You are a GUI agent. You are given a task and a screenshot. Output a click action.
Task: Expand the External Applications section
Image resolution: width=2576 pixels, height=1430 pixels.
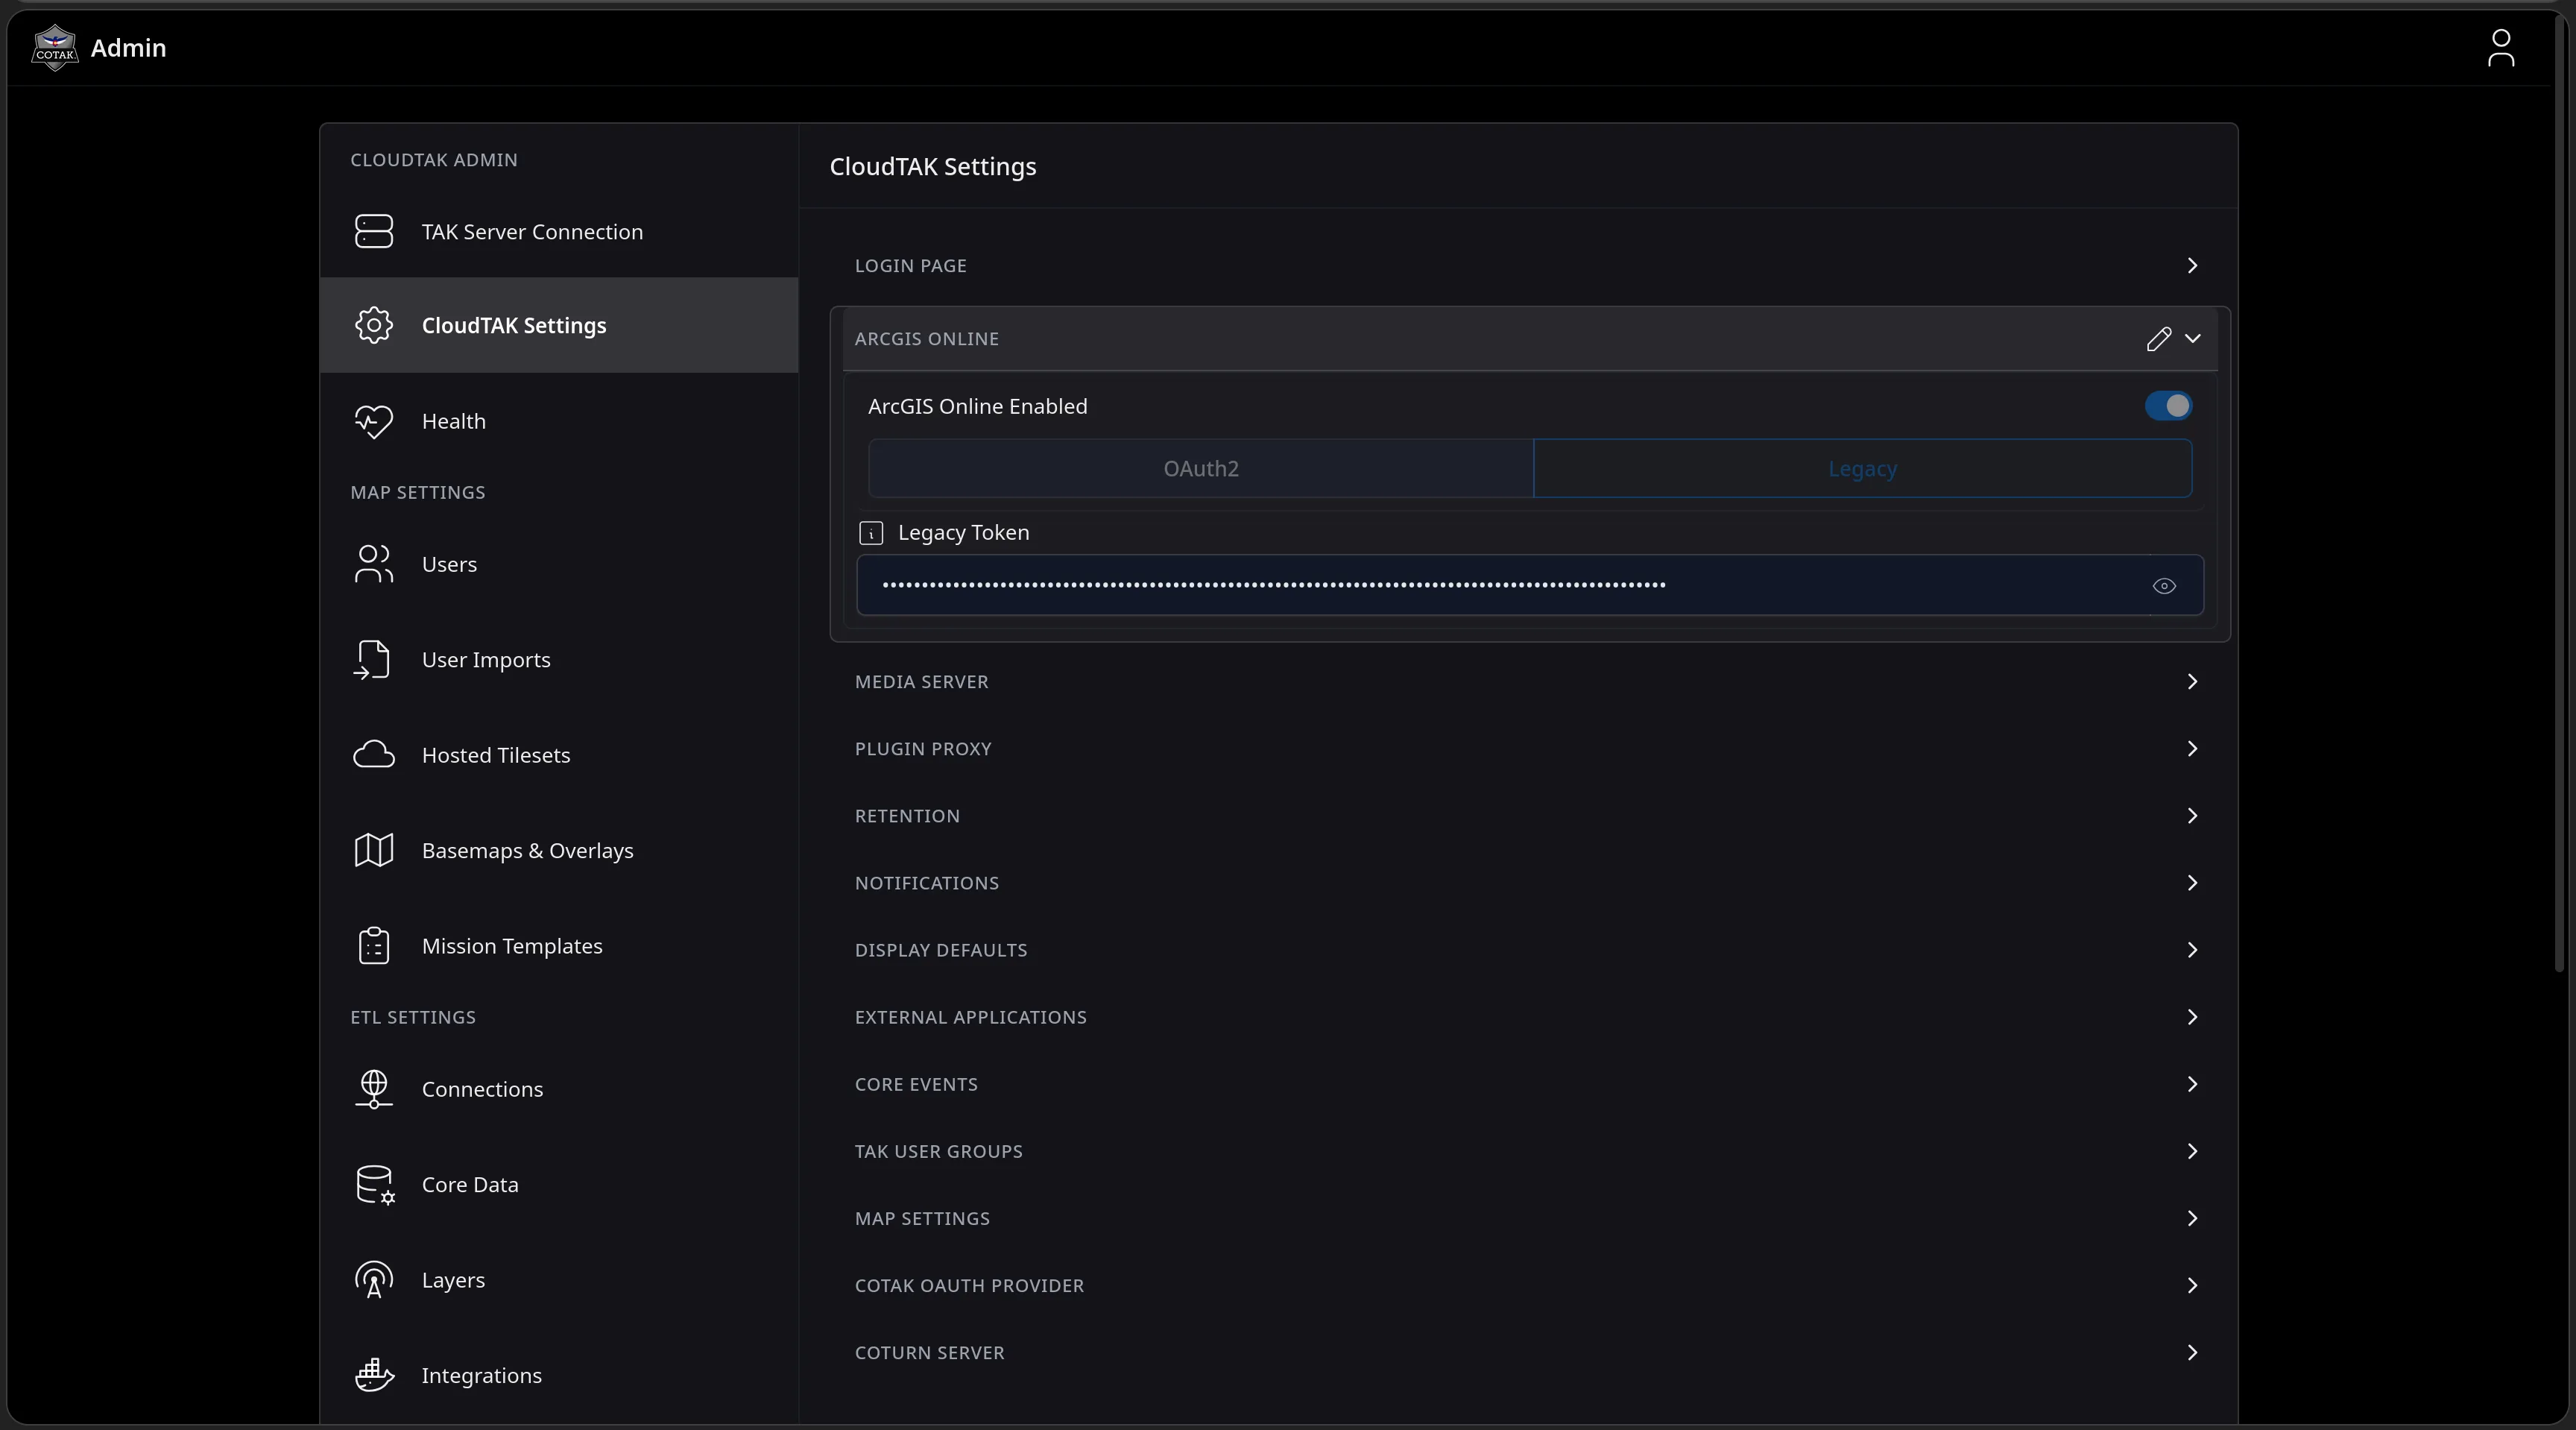click(x=1530, y=1016)
